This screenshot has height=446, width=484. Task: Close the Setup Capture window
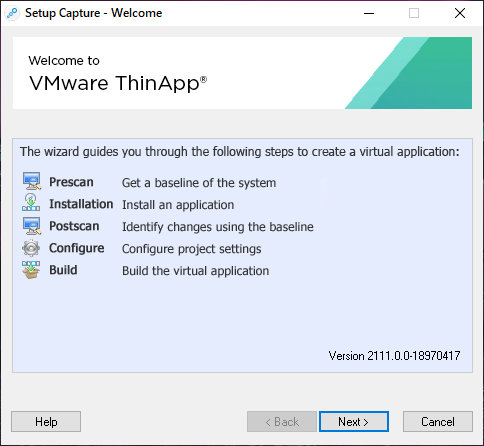[x=460, y=13]
